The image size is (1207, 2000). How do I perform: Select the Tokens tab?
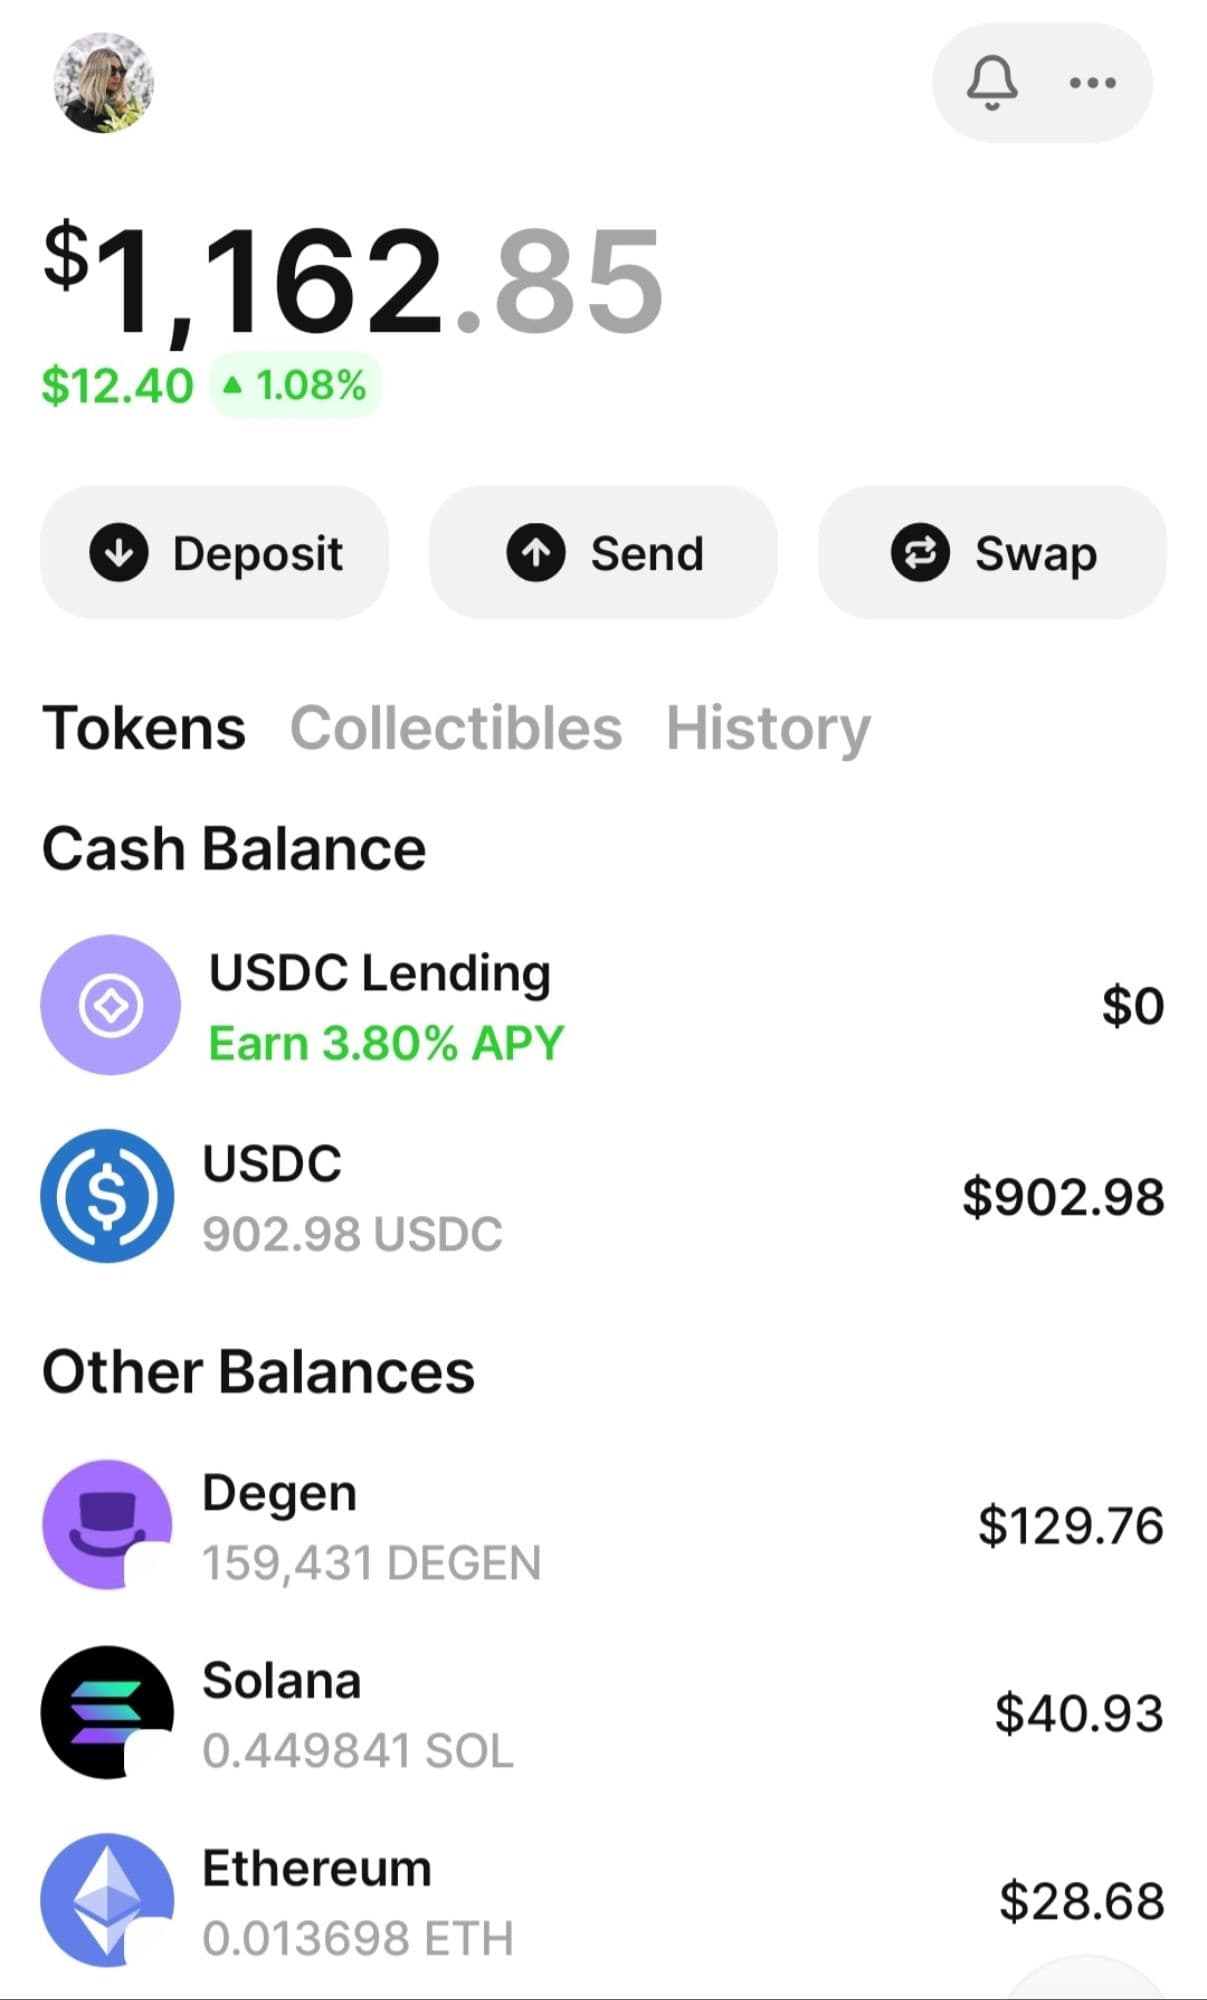[x=144, y=727]
